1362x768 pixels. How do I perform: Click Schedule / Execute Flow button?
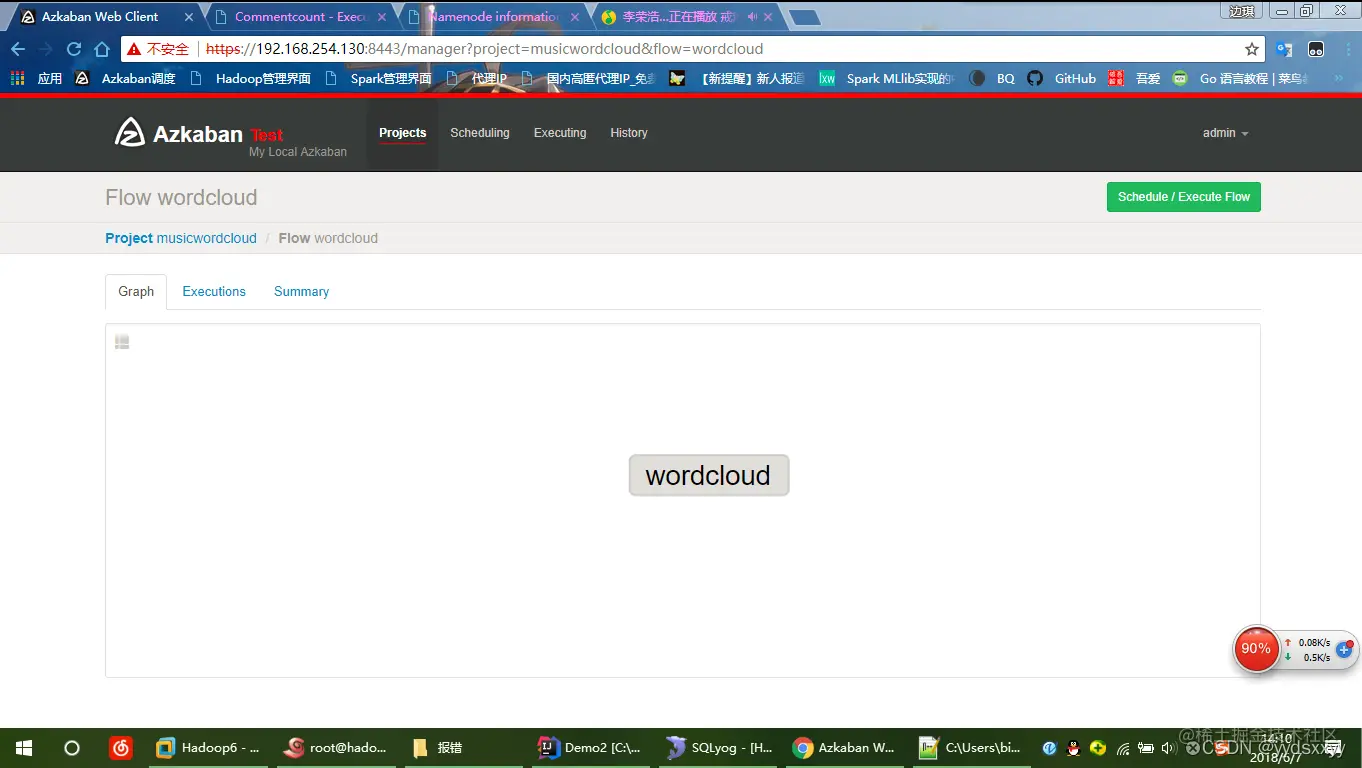pos(1184,197)
